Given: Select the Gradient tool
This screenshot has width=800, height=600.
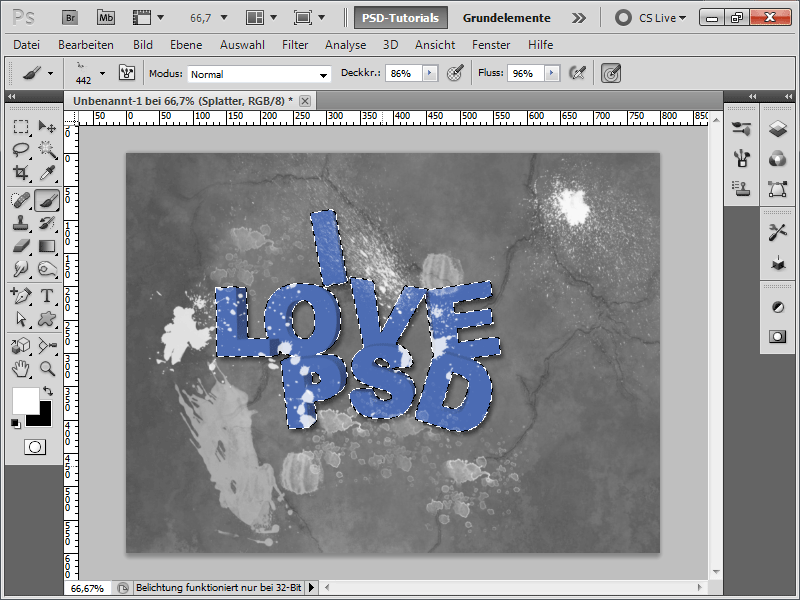Looking at the screenshot, I should click(x=47, y=246).
